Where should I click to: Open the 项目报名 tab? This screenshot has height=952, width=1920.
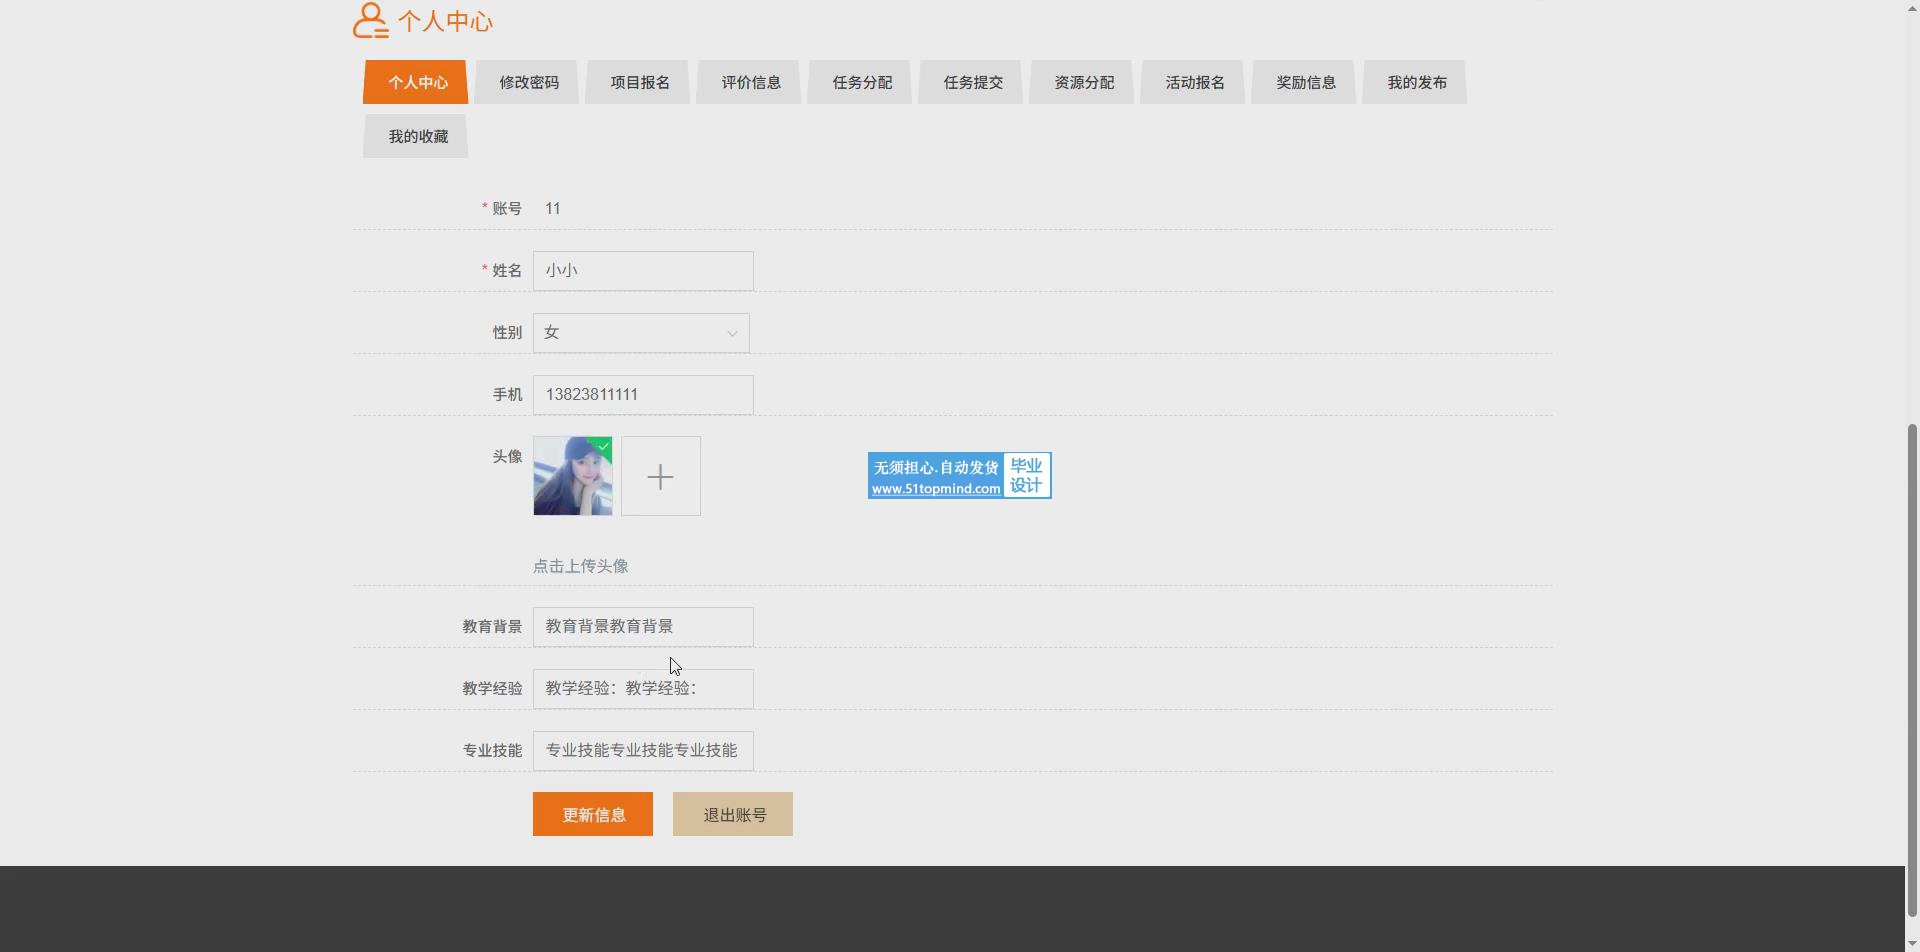pyautogui.click(x=639, y=83)
